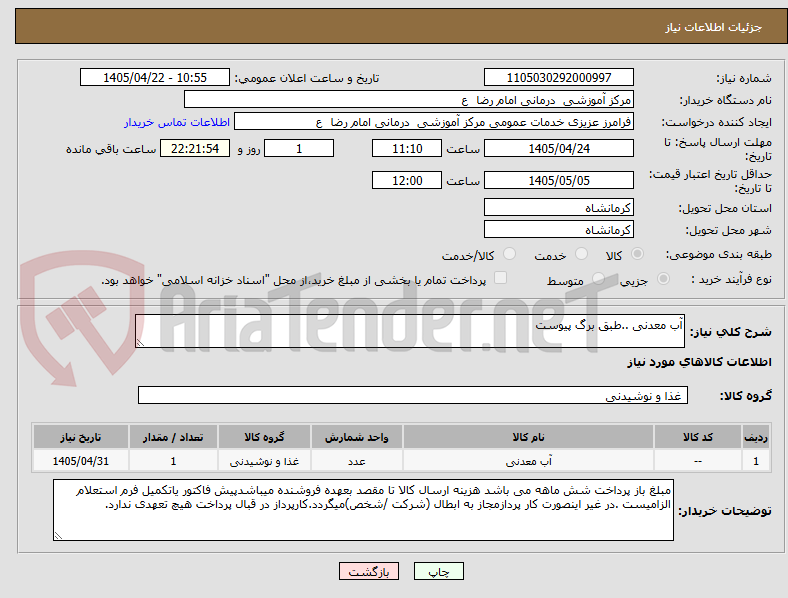Click the استان محل تحویل field
788x598 pixels.
558,207
